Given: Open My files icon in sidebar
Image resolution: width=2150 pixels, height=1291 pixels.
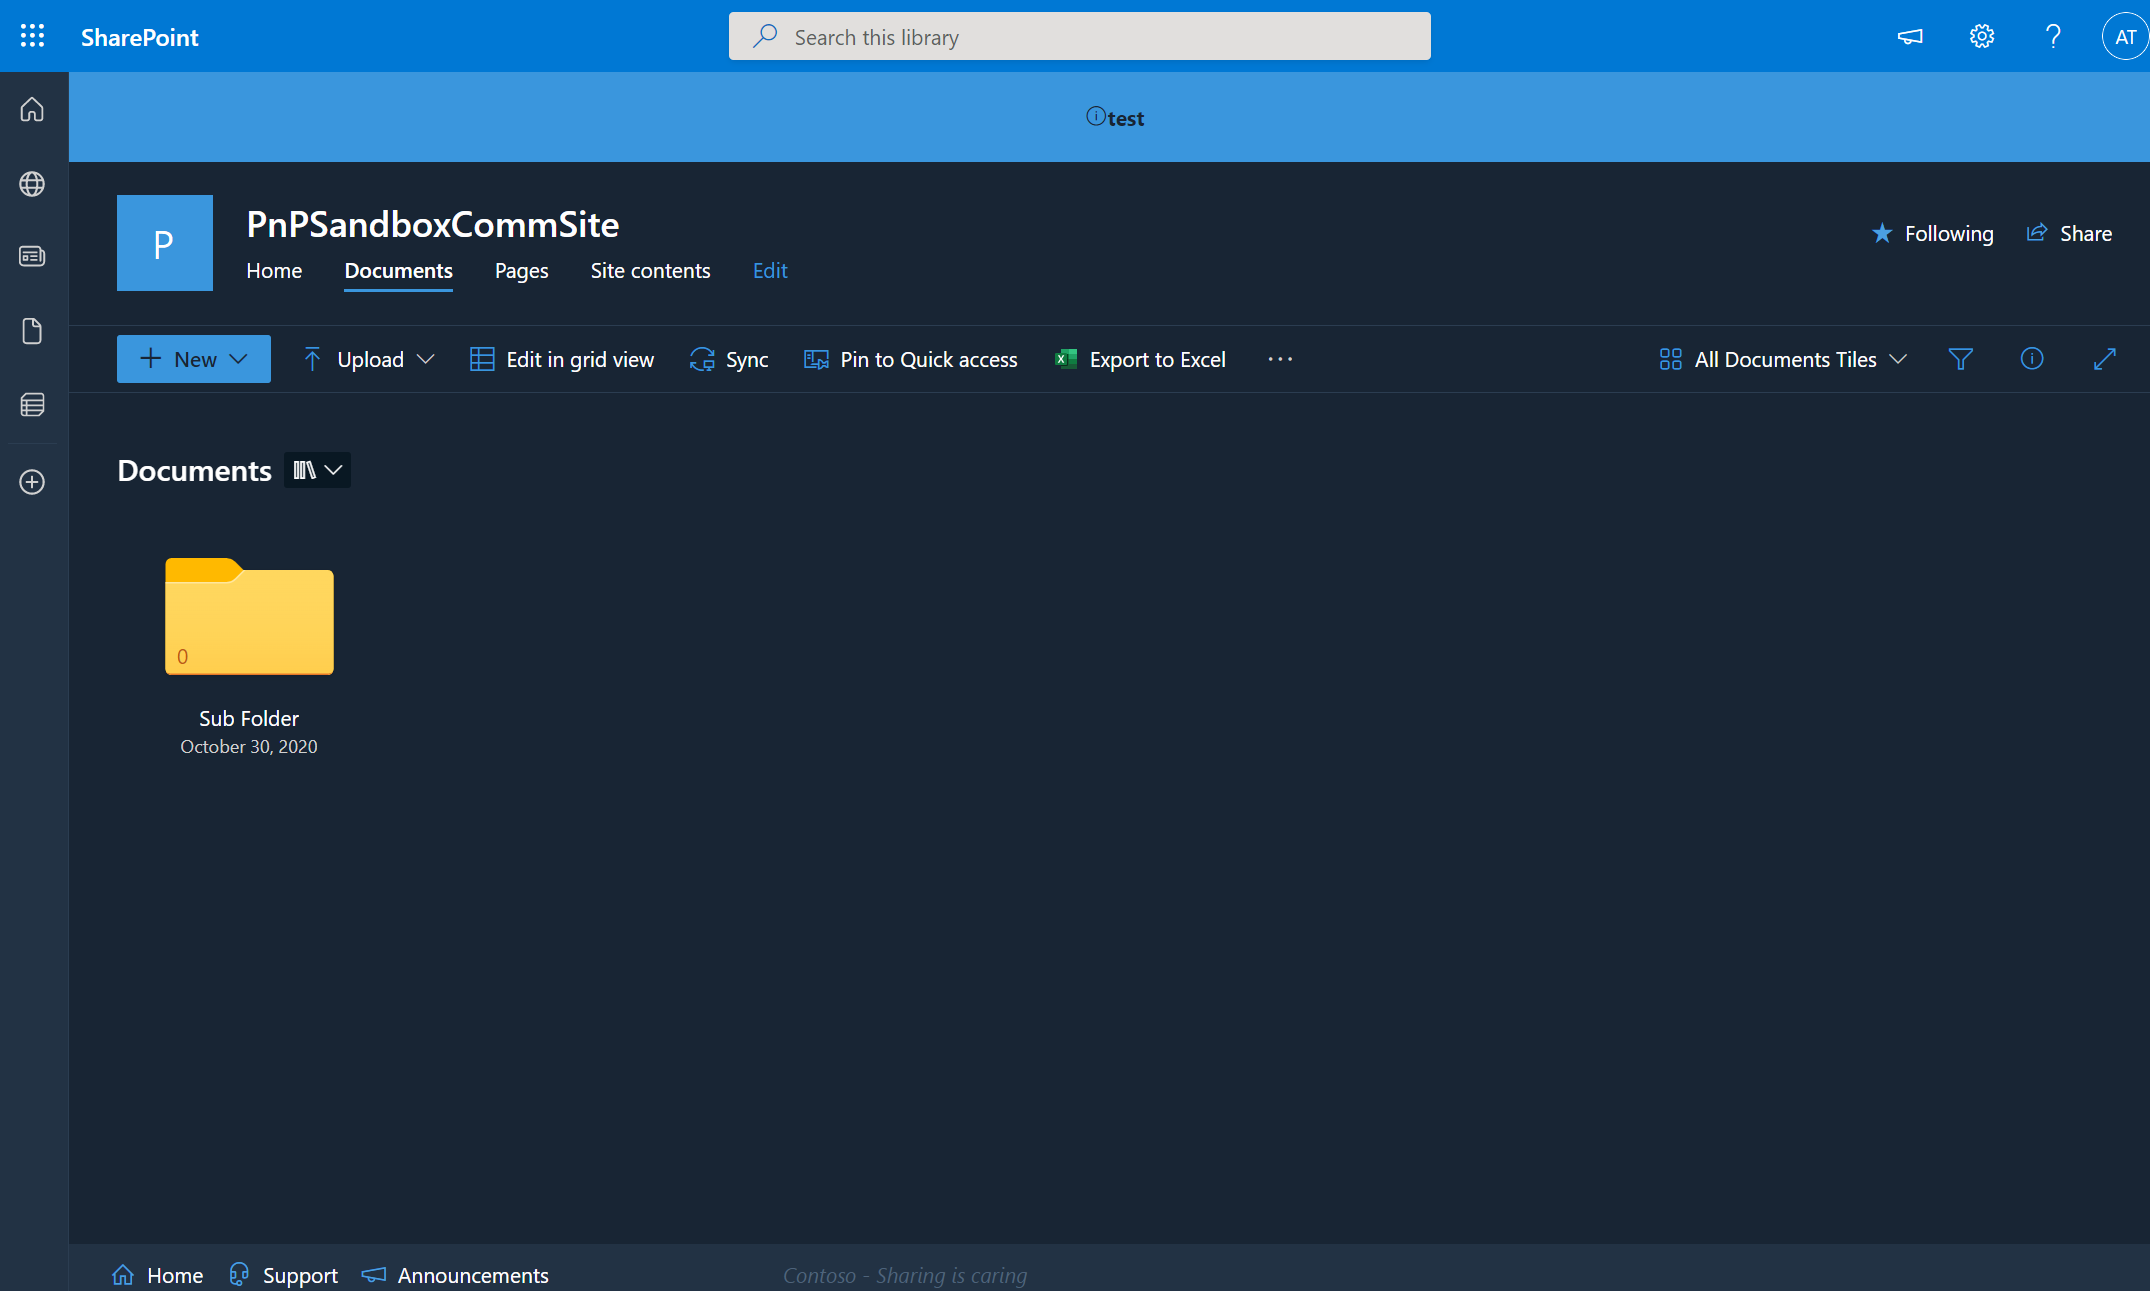Looking at the screenshot, I should 32,331.
